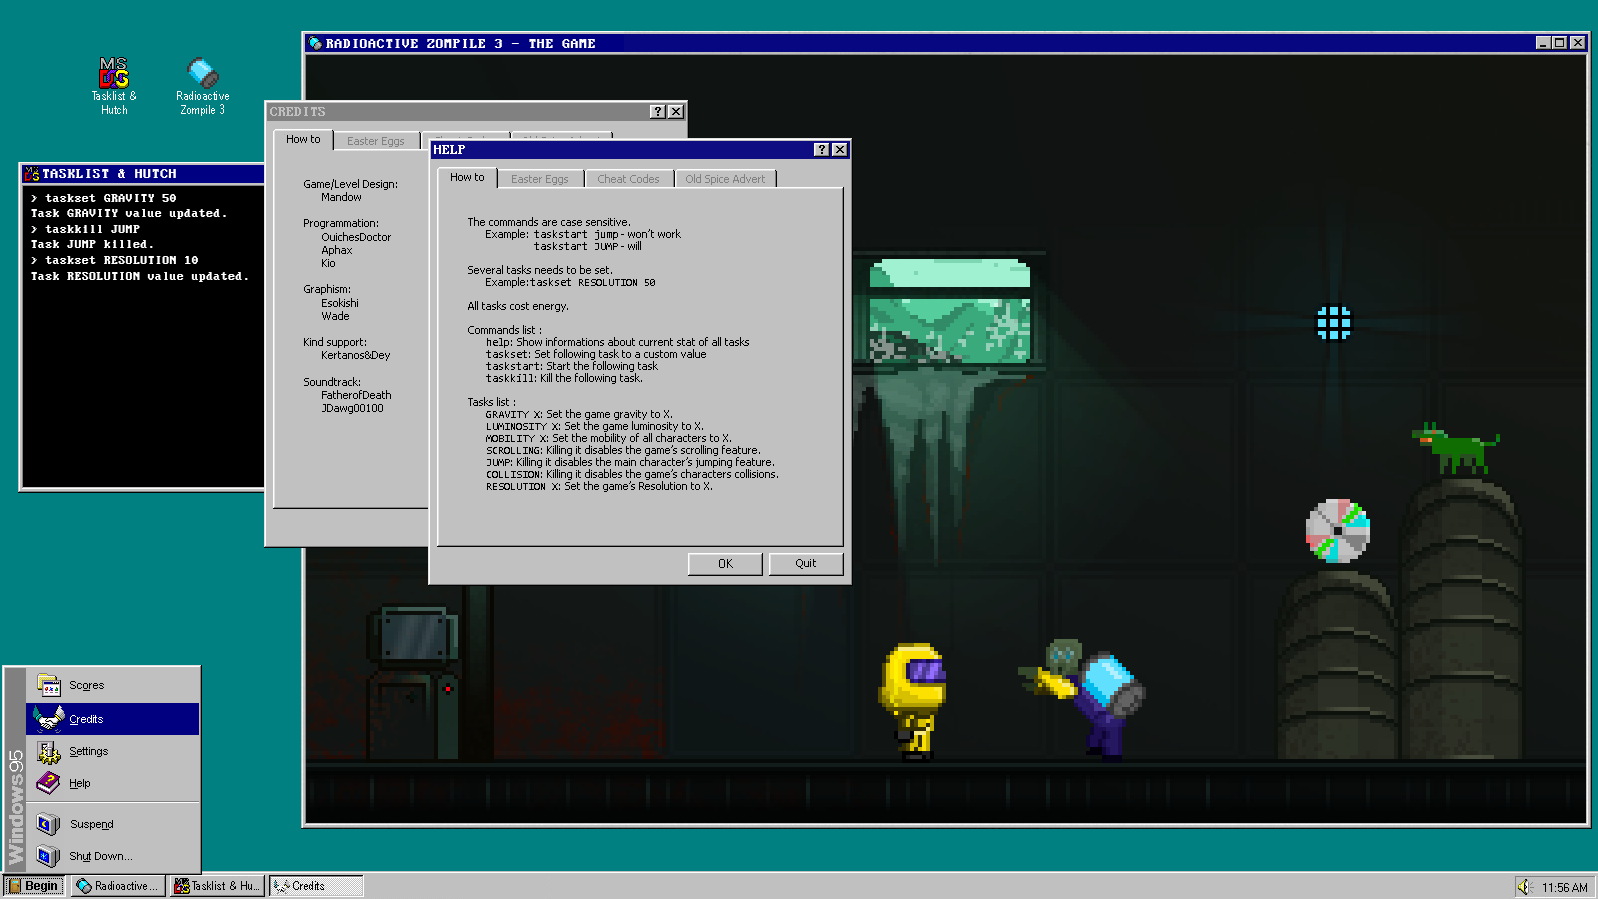
Task: Switch to Tasklist & Hu... taskbar button
Action: [217, 886]
